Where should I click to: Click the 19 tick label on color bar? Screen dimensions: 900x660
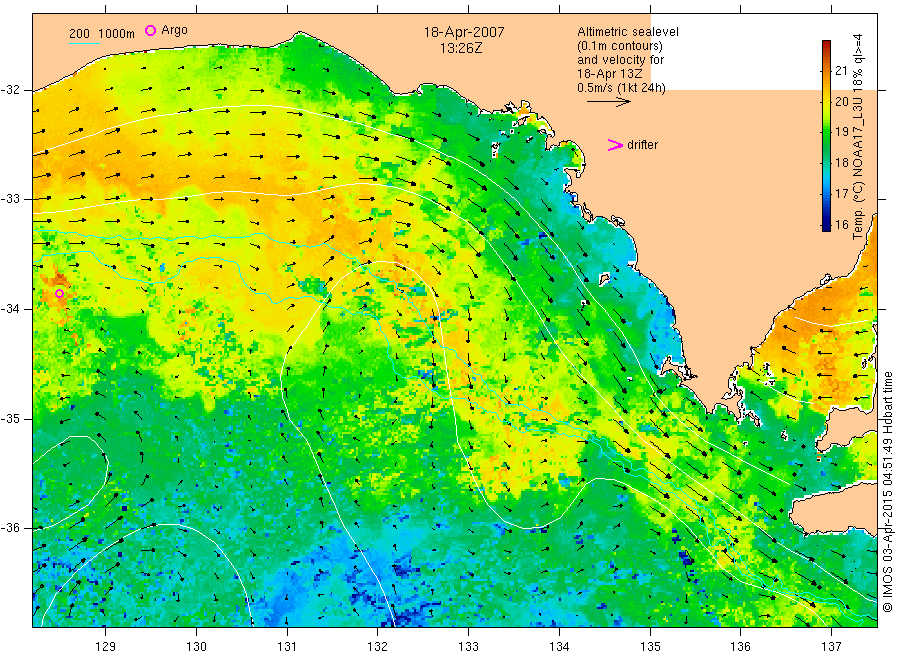click(x=841, y=132)
